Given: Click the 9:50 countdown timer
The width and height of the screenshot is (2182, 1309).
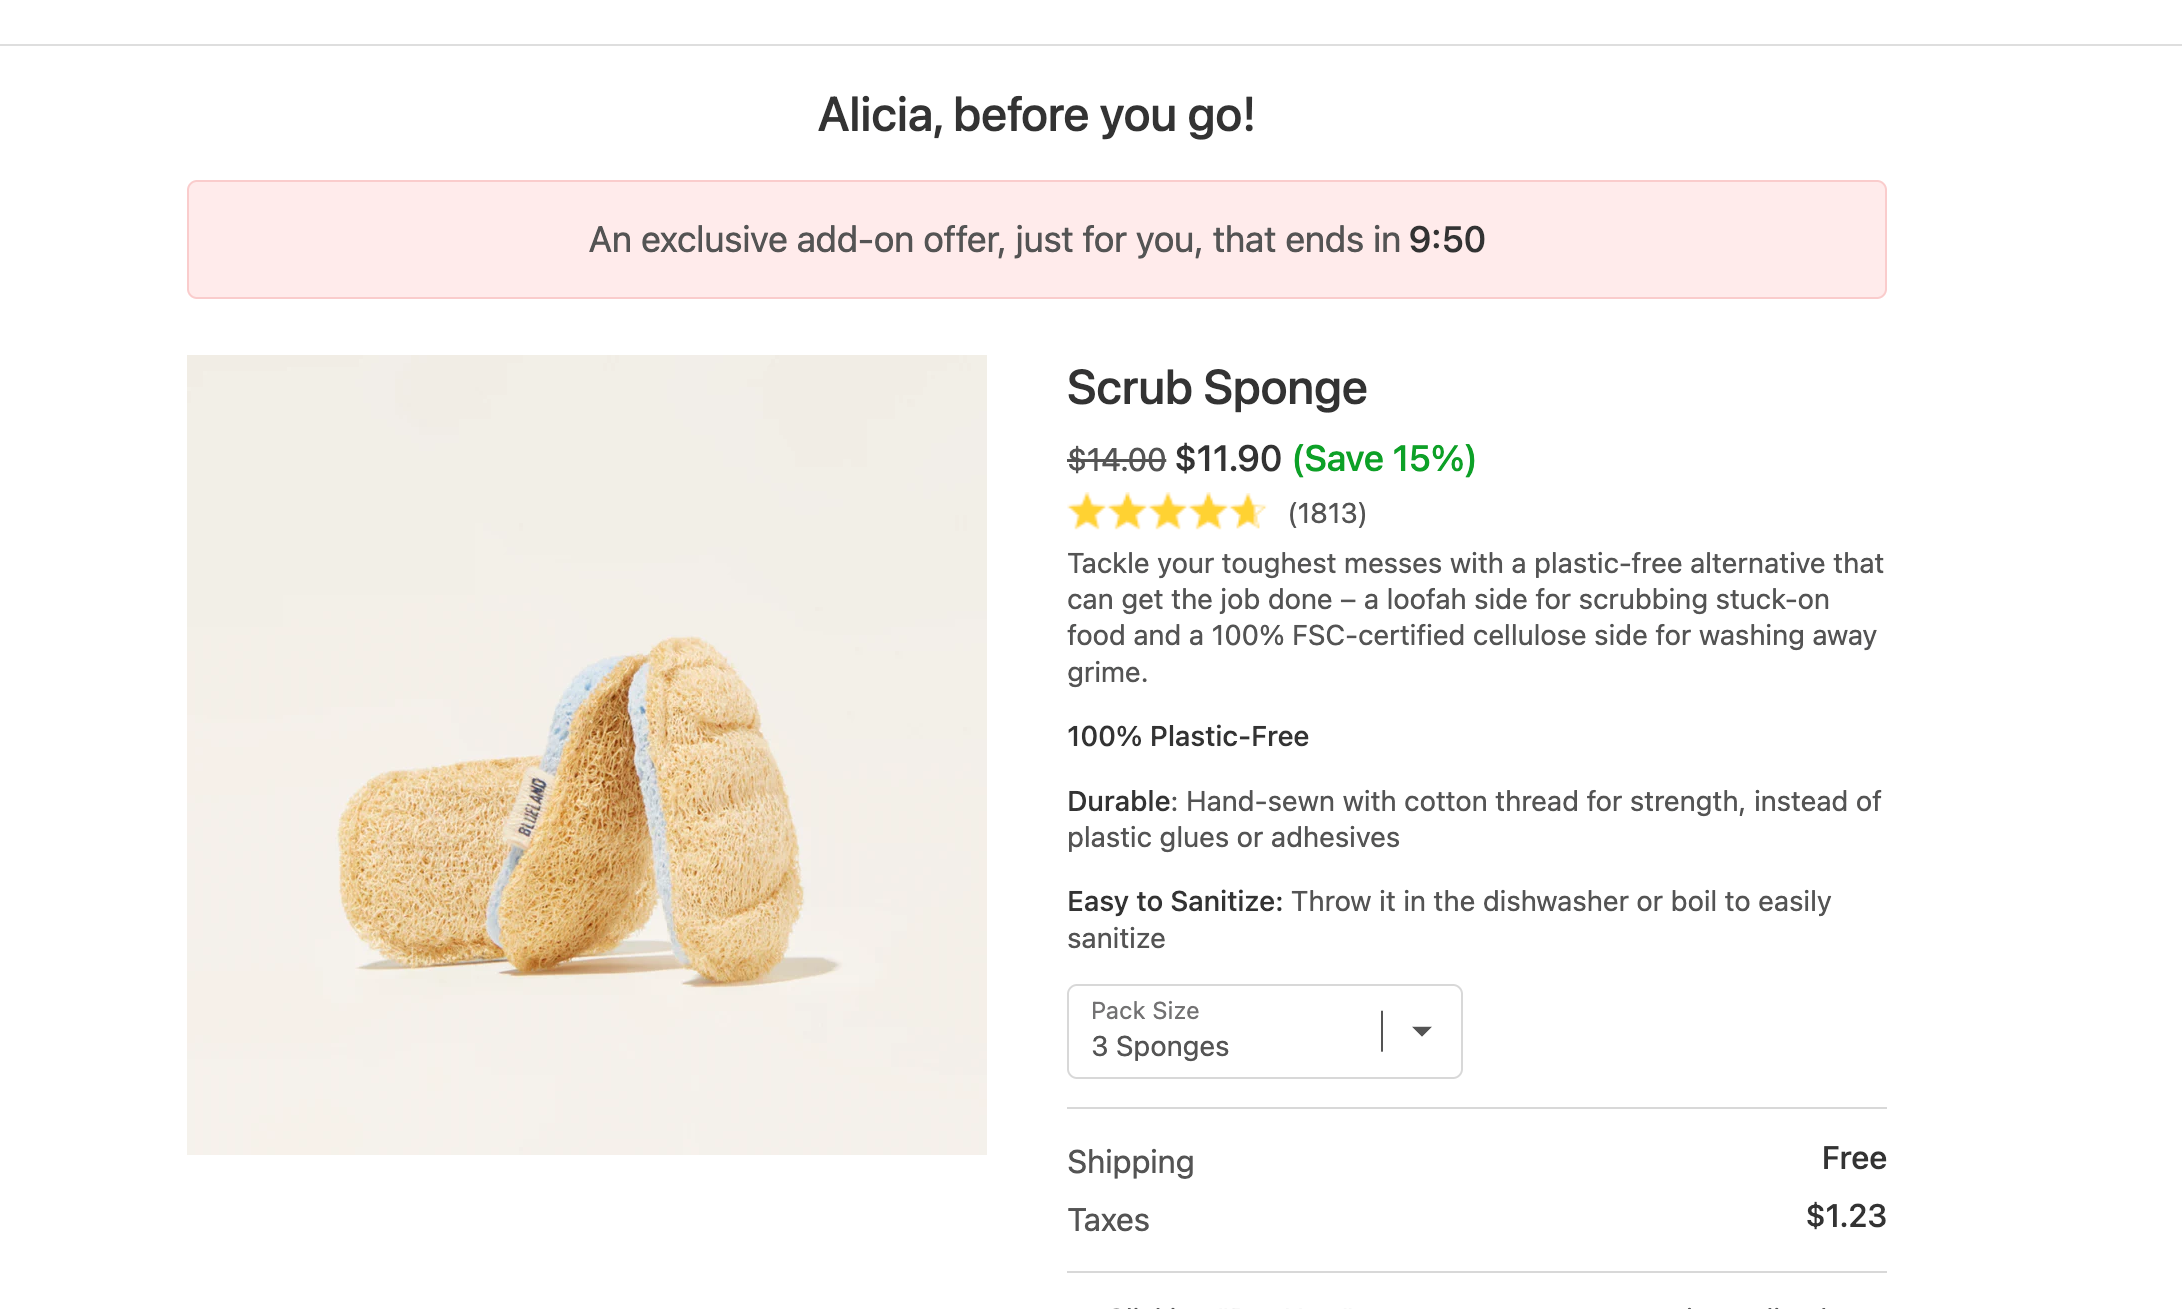Looking at the screenshot, I should pyautogui.click(x=1447, y=240).
